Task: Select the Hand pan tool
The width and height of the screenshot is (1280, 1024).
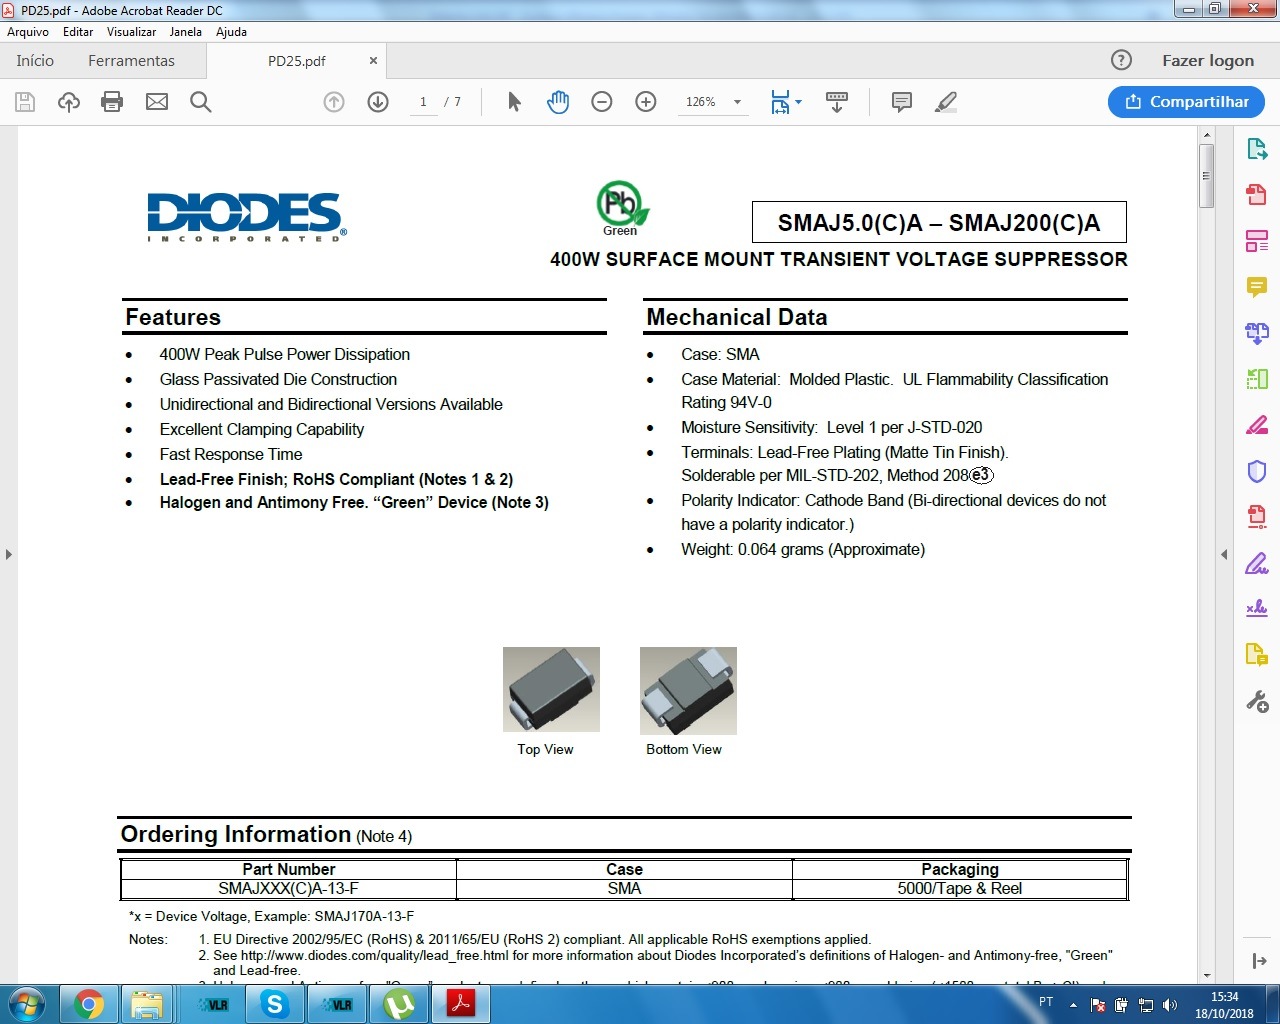Action: (558, 102)
